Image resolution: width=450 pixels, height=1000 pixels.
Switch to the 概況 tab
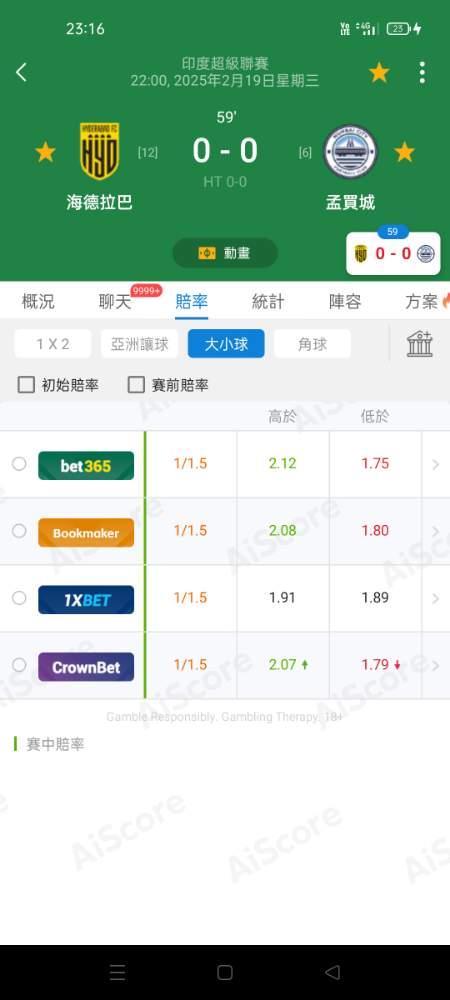pos(38,302)
